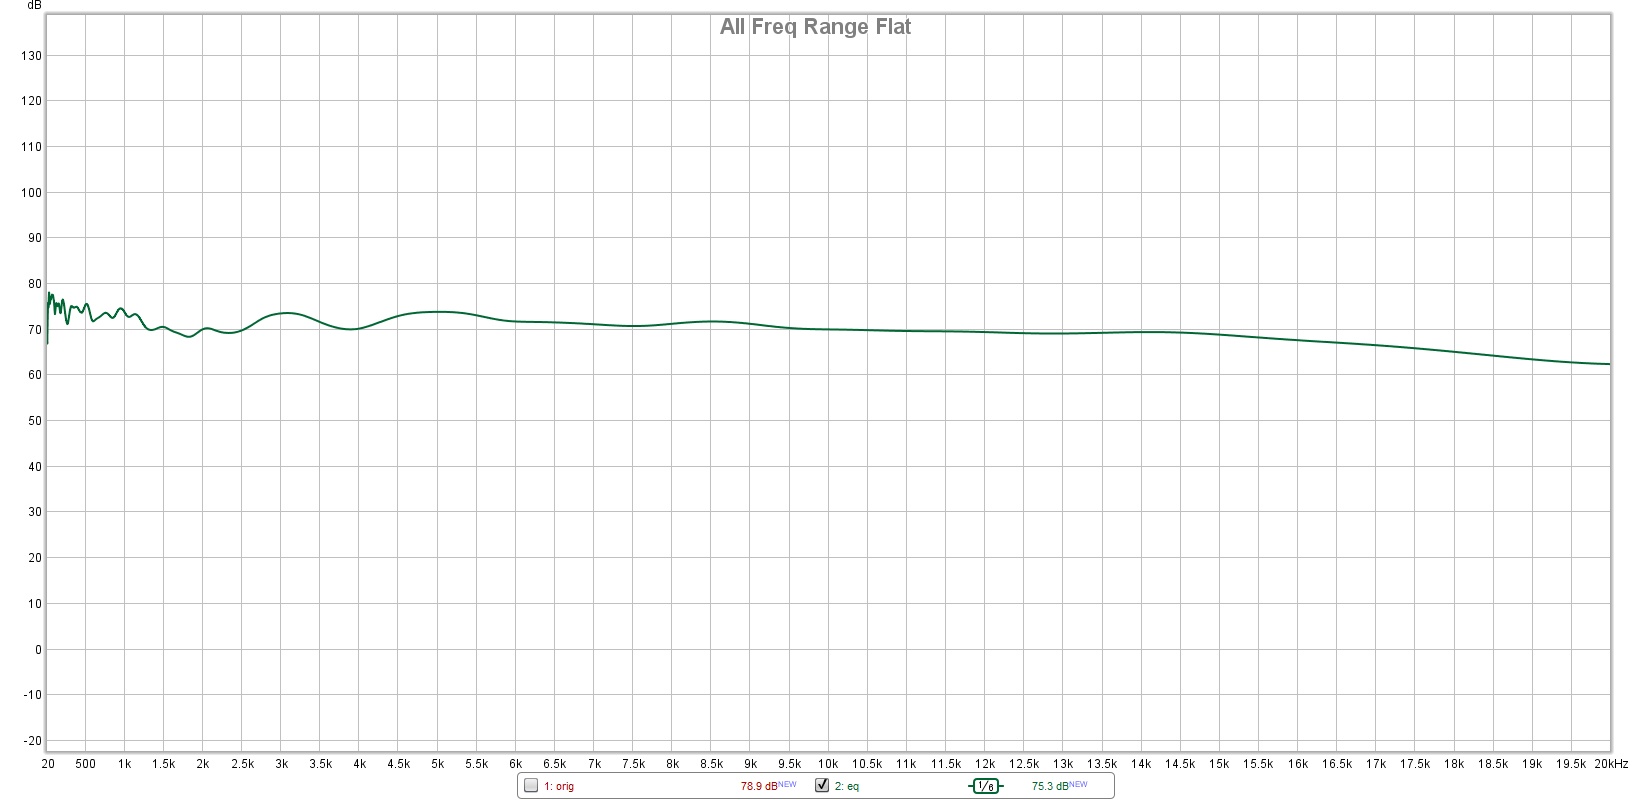
Task: Select the 75.3 dB readout value
Action: pos(1049,787)
